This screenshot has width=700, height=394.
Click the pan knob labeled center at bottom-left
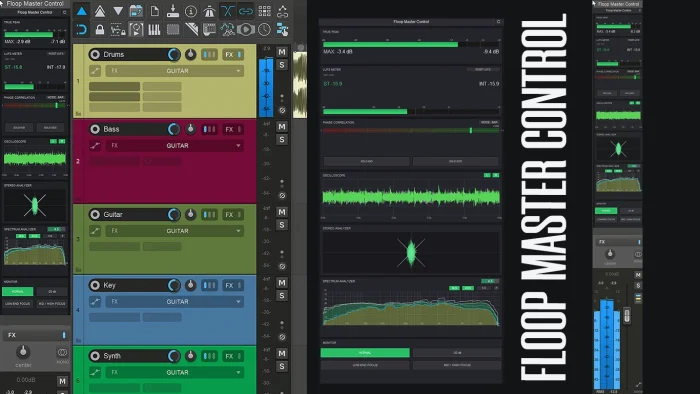point(23,352)
